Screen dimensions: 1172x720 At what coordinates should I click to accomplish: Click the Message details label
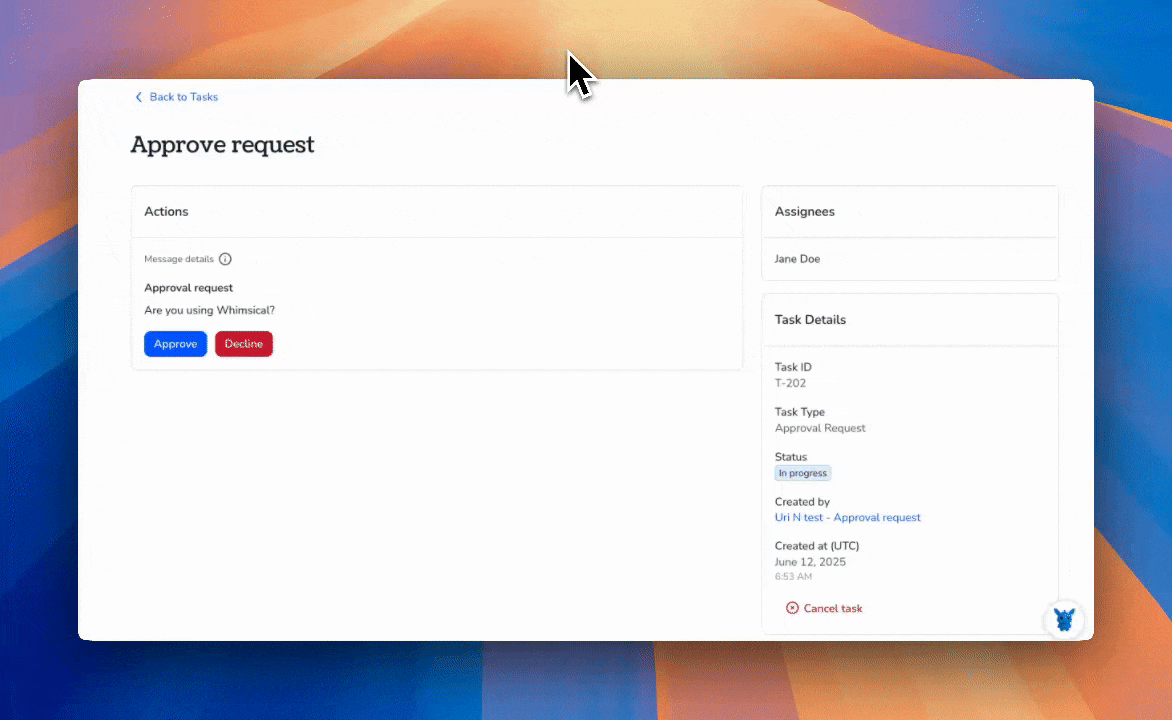pos(179,259)
